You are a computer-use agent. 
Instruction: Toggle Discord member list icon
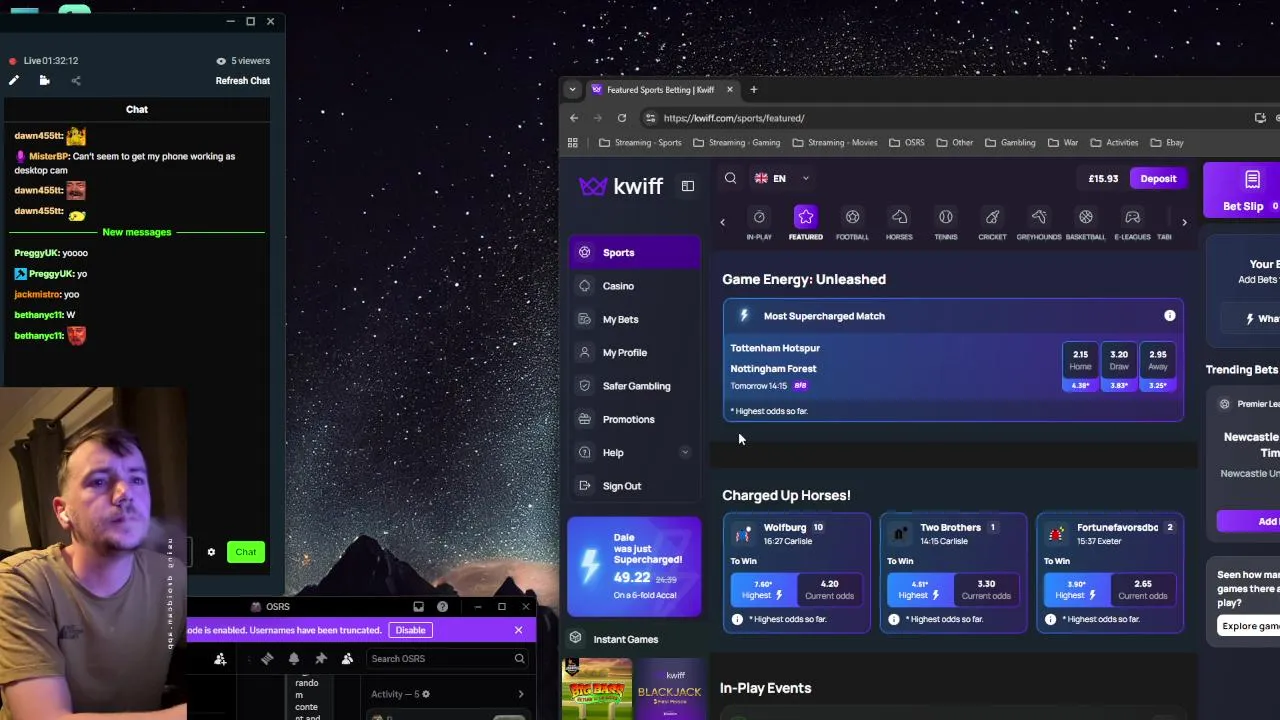(x=347, y=659)
